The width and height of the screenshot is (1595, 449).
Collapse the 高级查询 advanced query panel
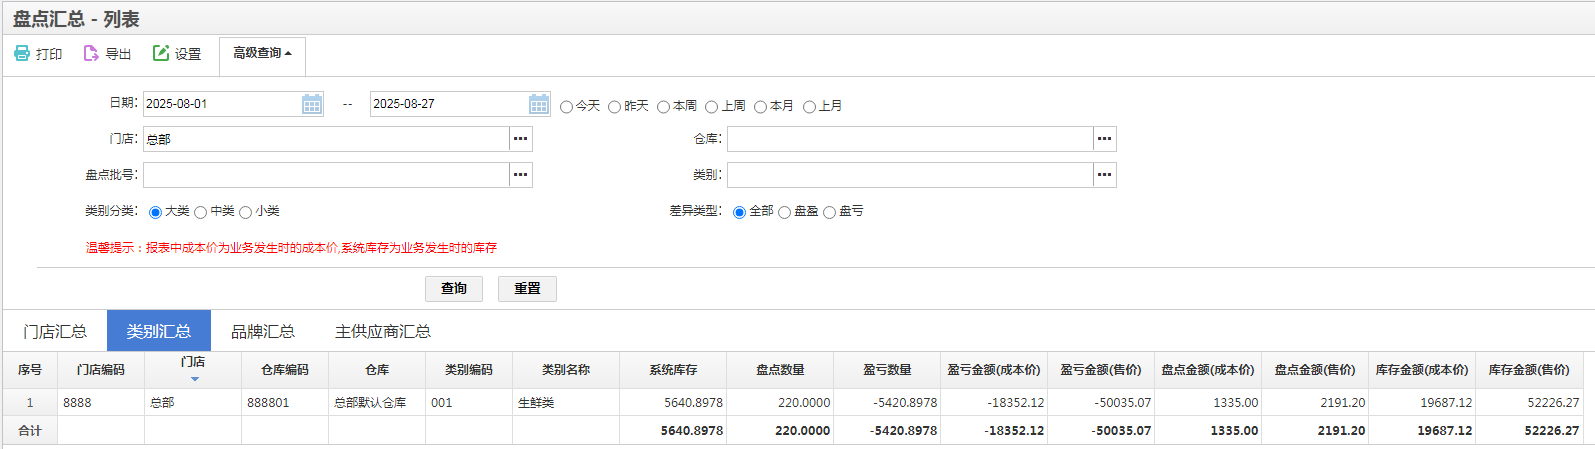pyautogui.click(x=262, y=54)
